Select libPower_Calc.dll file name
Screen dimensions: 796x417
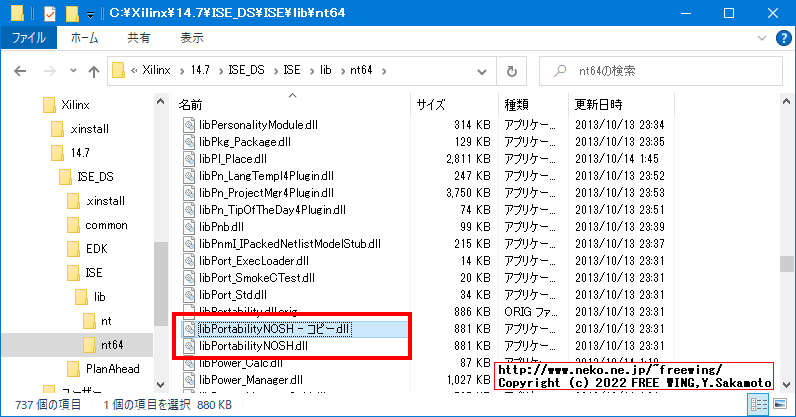241,363
